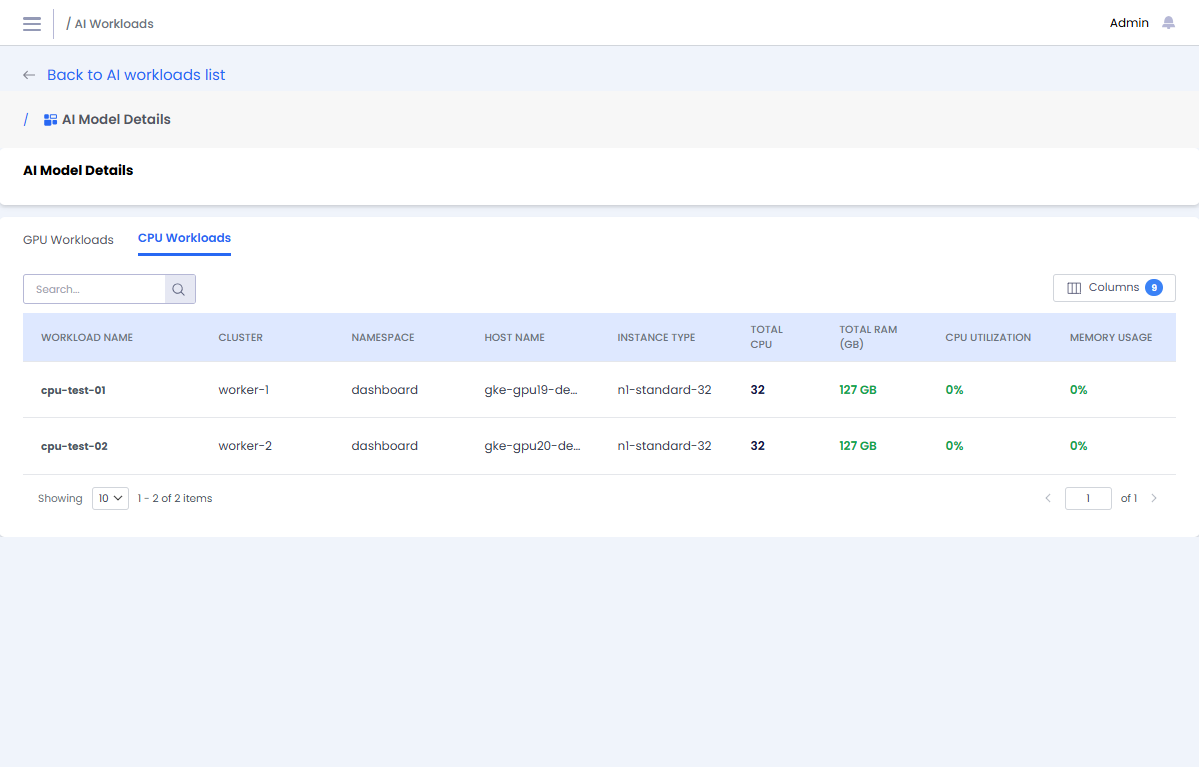Expand the items-per-page dropdown

tap(110, 498)
